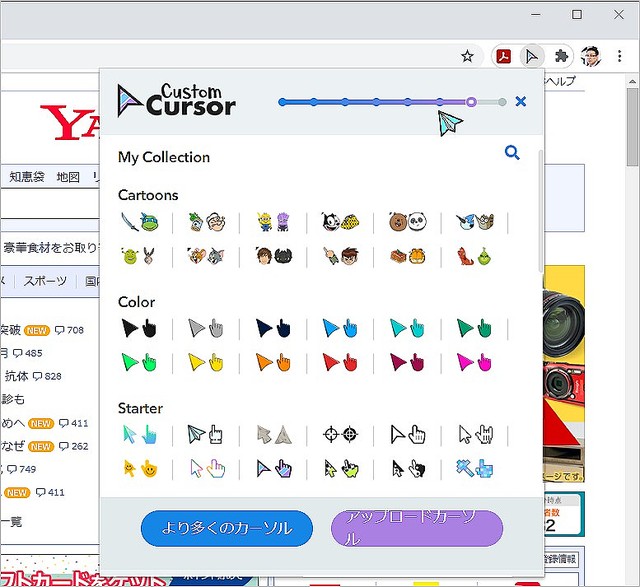This screenshot has height=587, width=640.
Task: Open the My Collection section
Action: [x=164, y=157]
